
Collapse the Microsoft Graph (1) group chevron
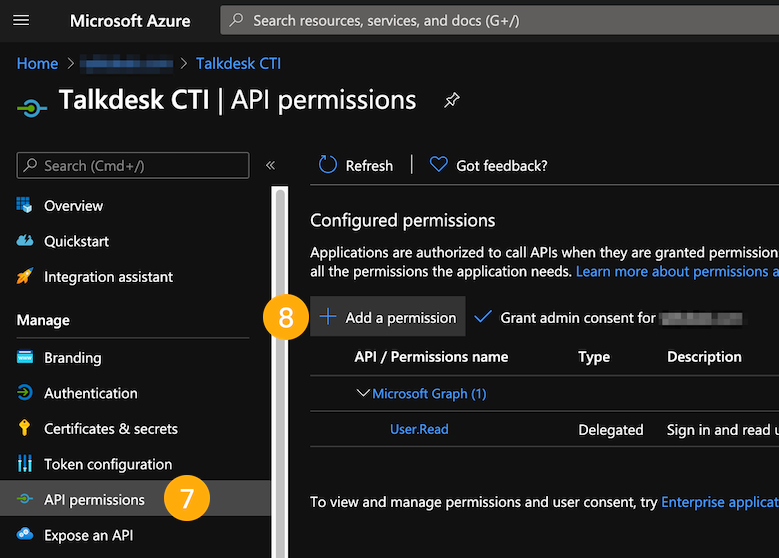point(363,394)
